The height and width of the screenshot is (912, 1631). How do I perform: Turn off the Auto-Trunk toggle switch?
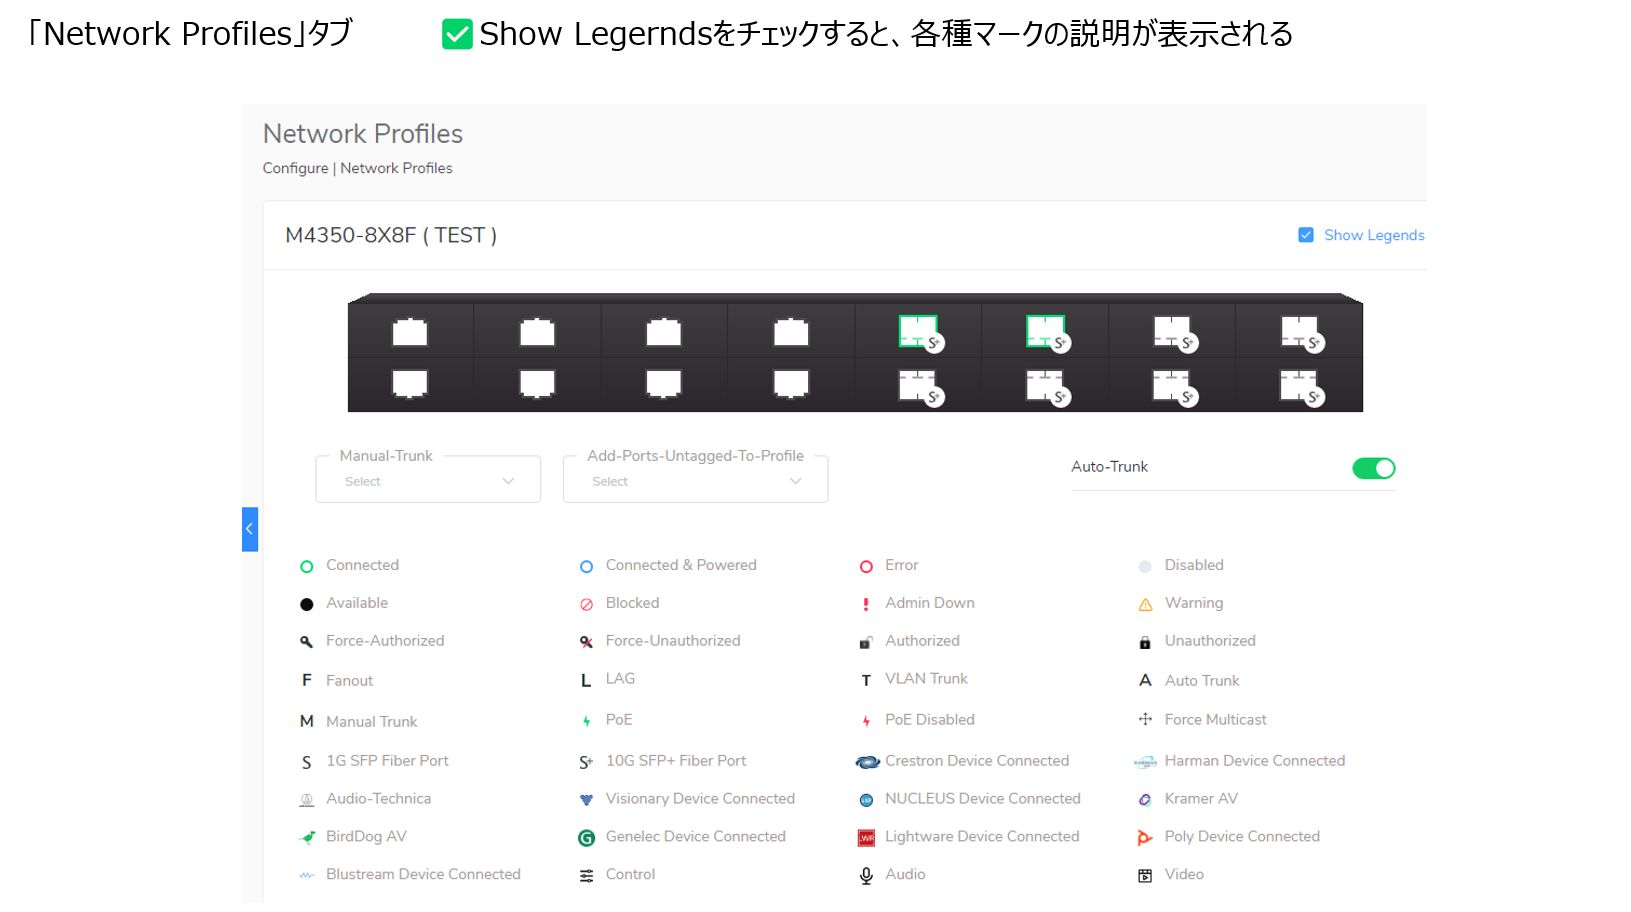1373,468
